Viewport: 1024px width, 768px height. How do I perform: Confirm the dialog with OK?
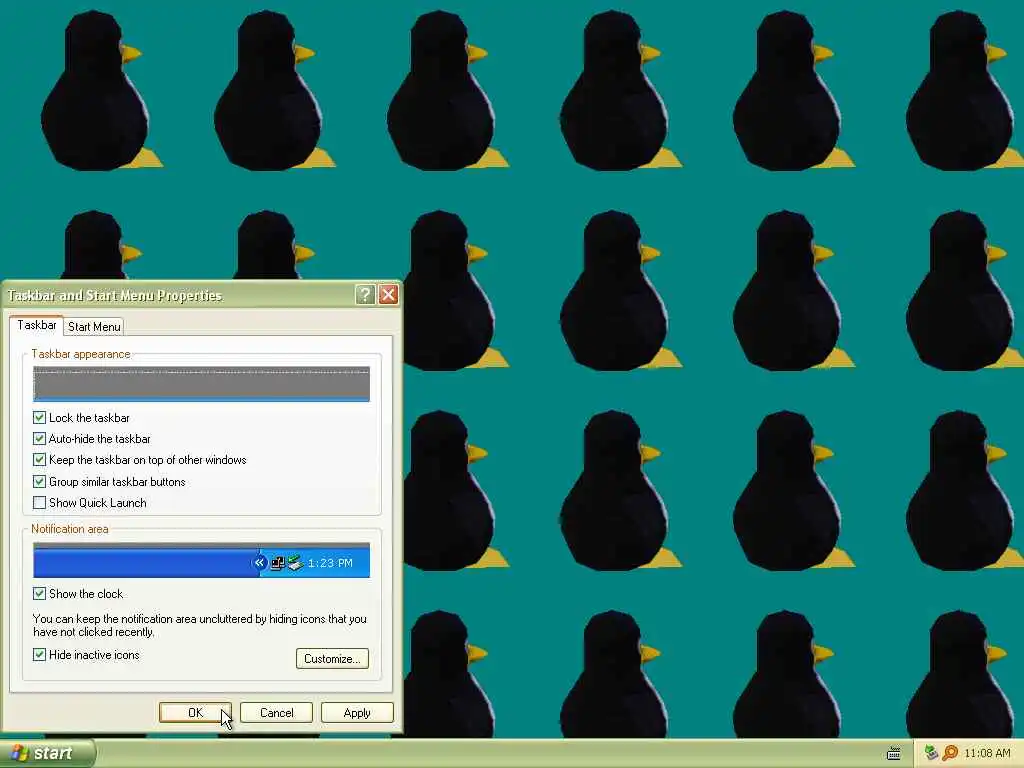[x=195, y=712]
